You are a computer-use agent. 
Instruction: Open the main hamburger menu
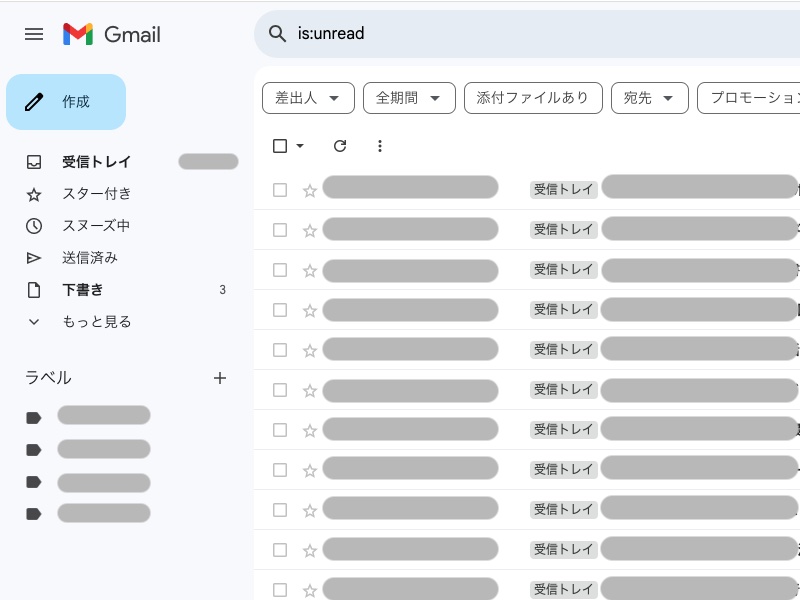pyautogui.click(x=34, y=34)
